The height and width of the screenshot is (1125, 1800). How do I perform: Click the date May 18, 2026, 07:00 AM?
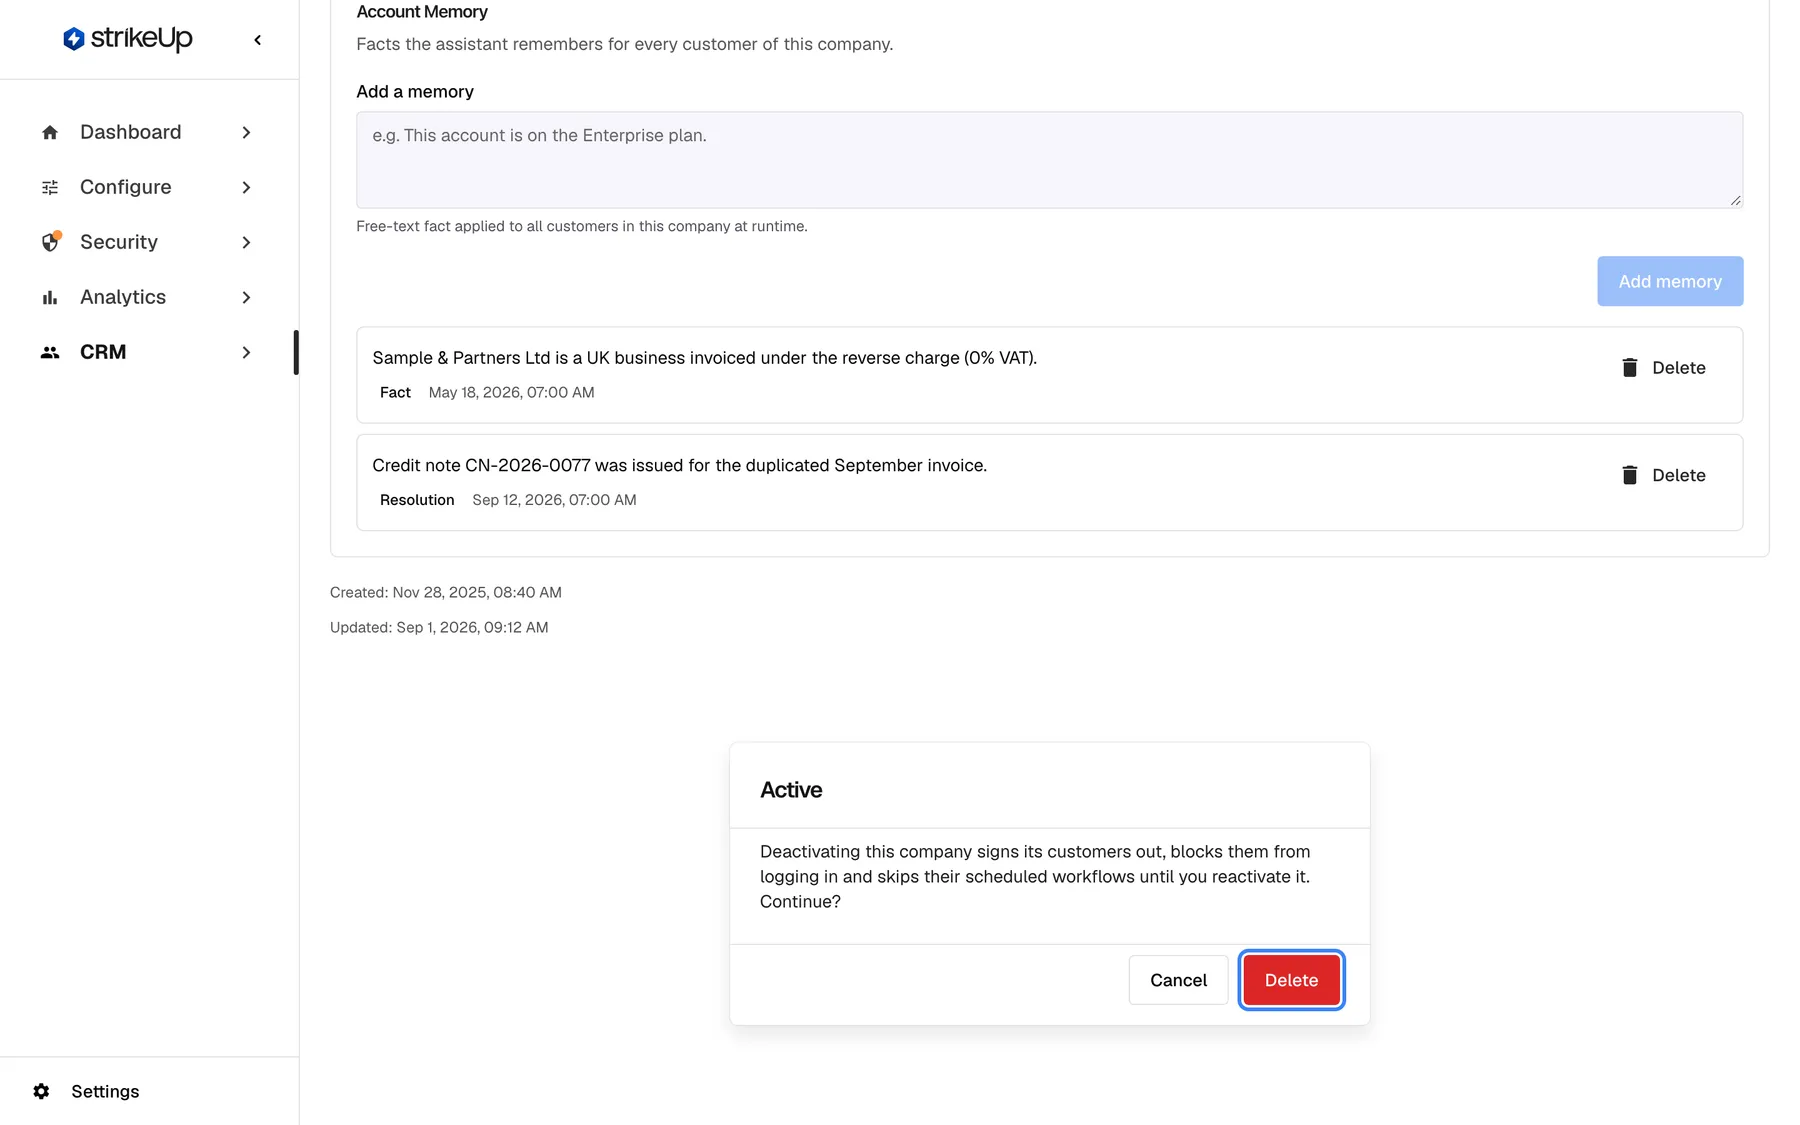coord(511,393)
